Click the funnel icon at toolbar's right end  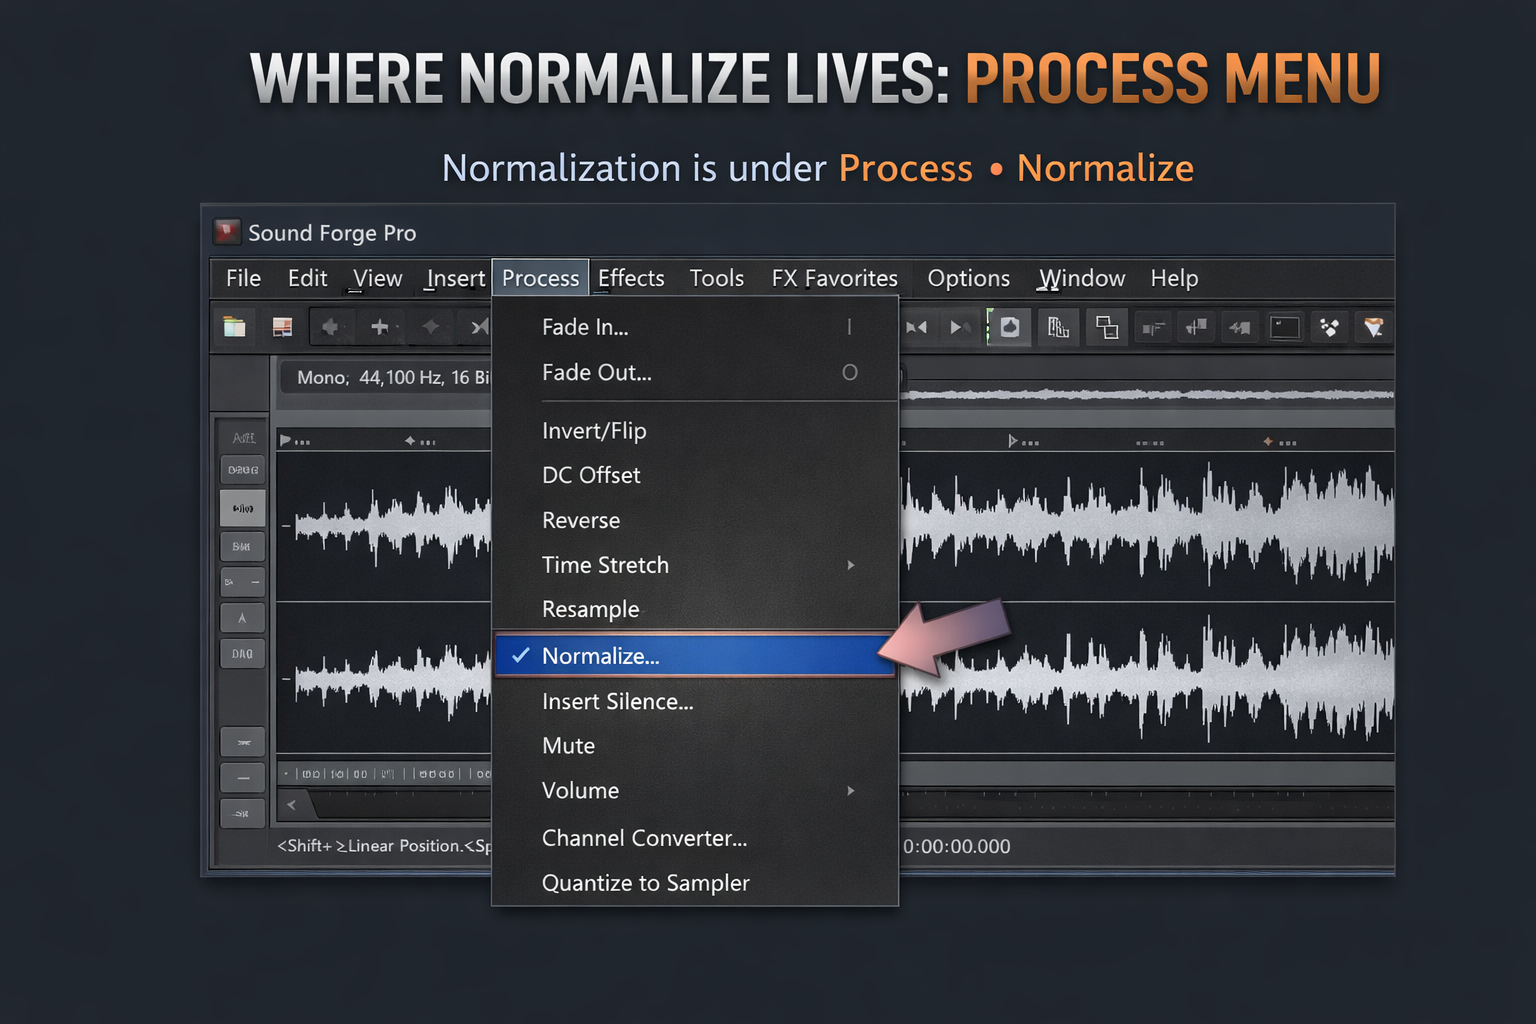pyautogui.click(x=1373, y=327)
